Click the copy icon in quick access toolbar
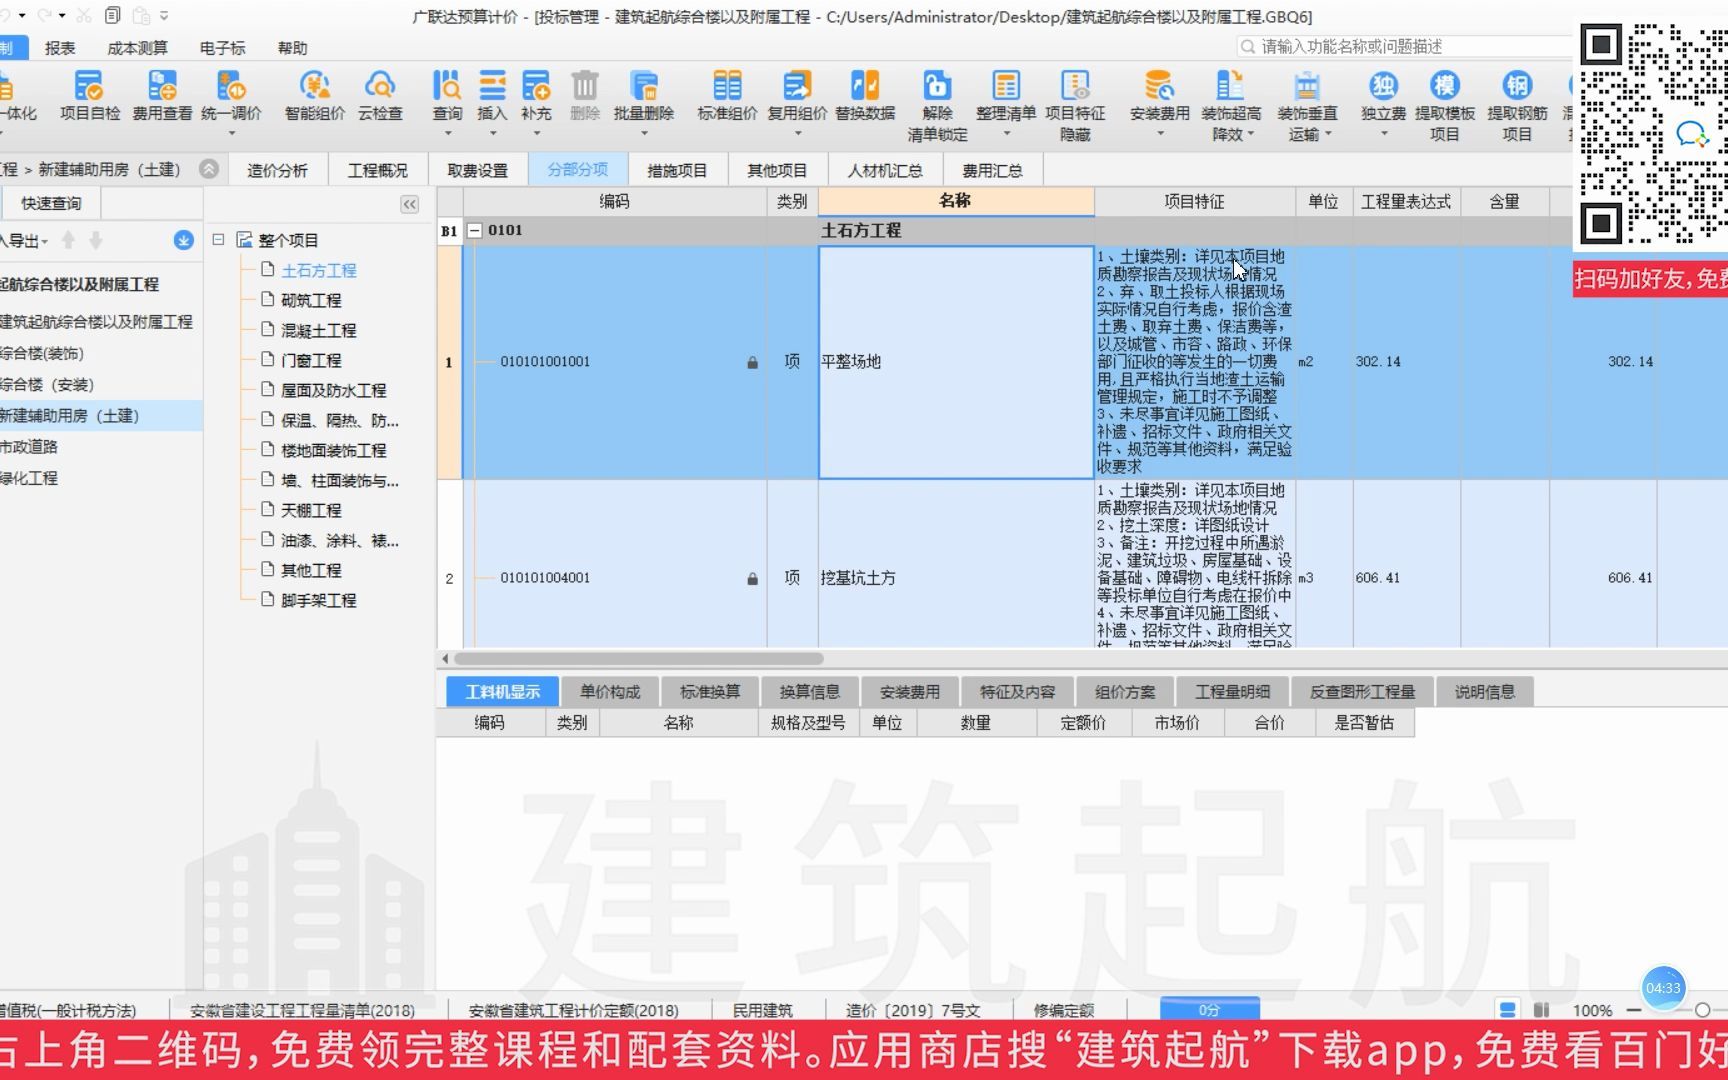 112,15
